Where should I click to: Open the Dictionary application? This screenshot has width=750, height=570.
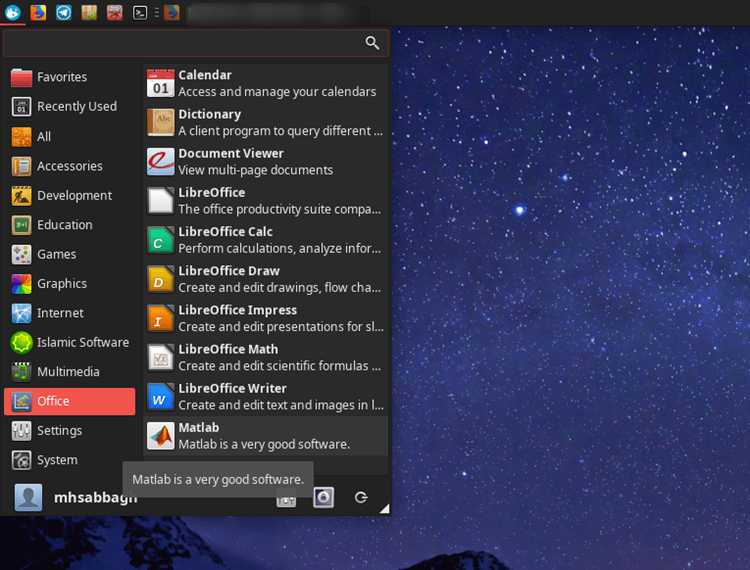pyautogui.click(x=265, y=122)
